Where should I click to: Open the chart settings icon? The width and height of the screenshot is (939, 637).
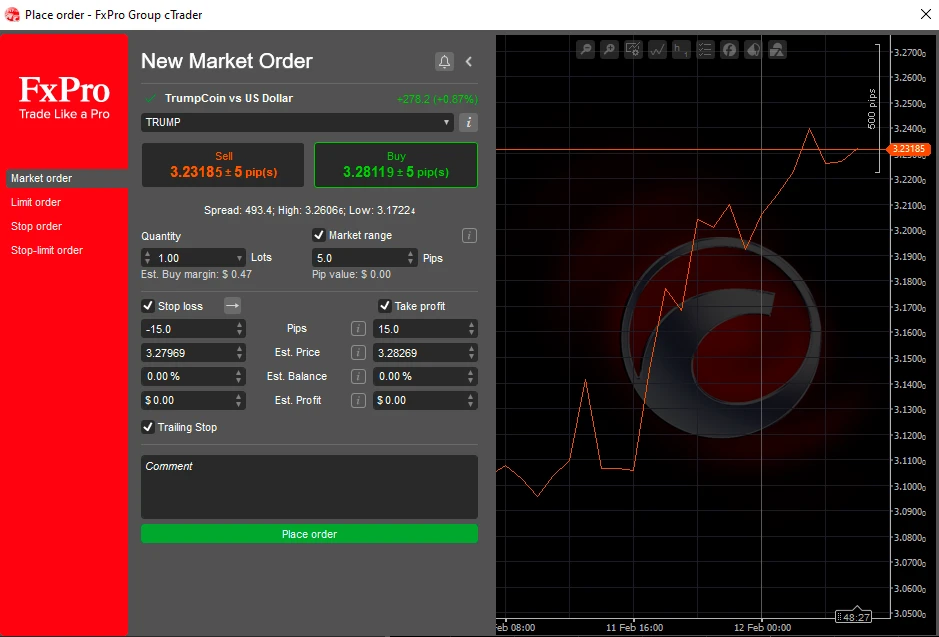pyautogui.click(x=634, y=49)
